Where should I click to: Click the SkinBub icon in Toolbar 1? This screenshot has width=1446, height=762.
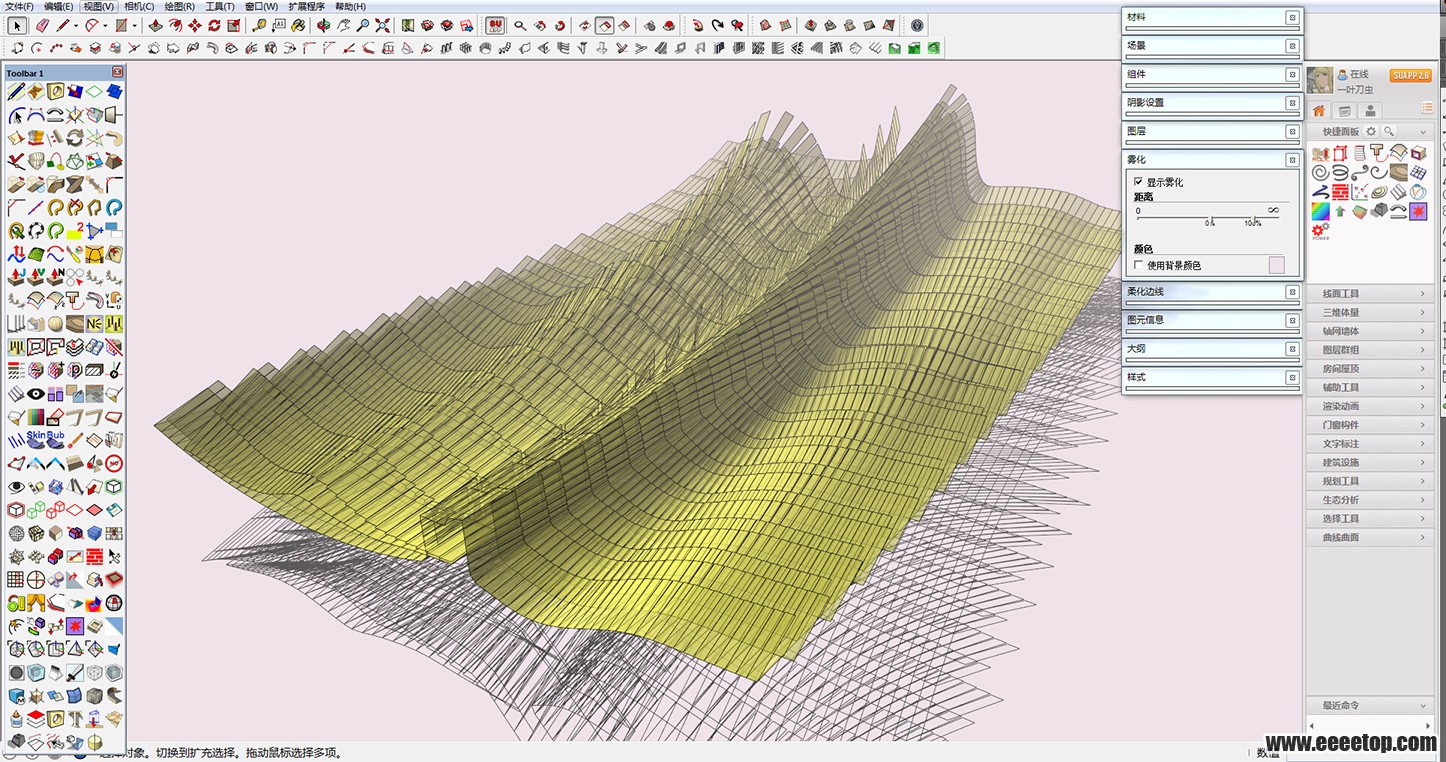(x=46, y=439)
